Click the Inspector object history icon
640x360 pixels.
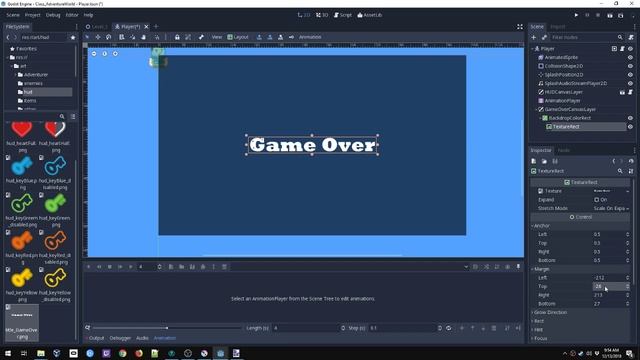pos(631,161)
